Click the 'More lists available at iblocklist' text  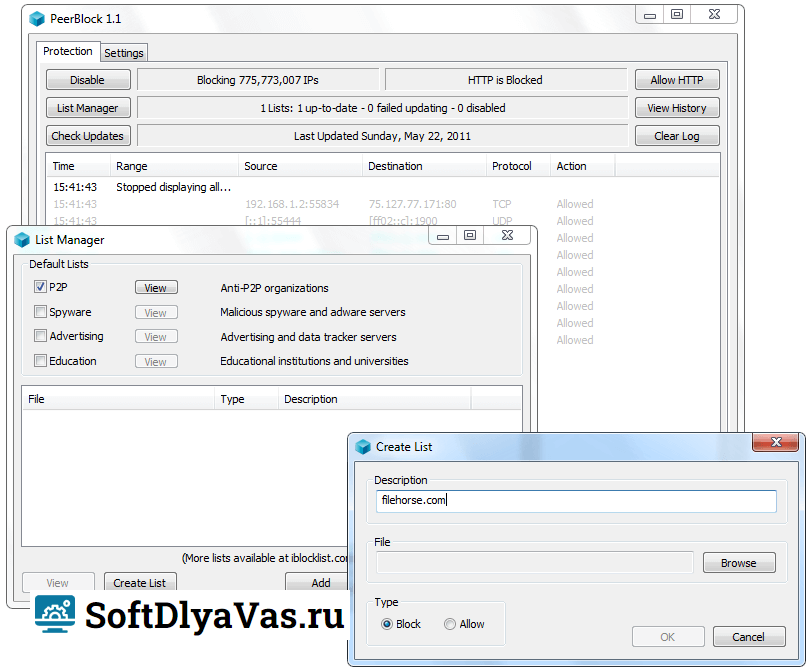(265, 558)
